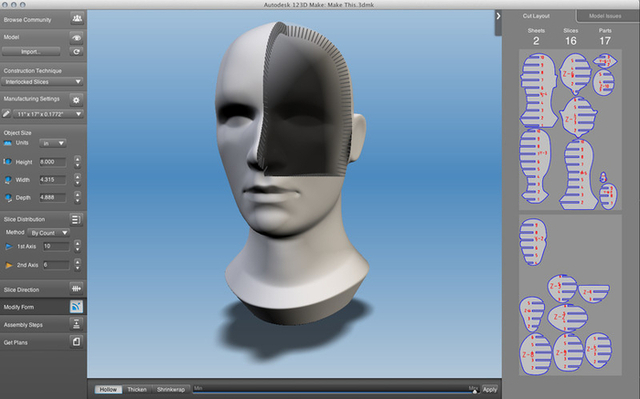The image size is (640, 399).
Task: Open Browse Community people icon
Action: click(77, 19)
